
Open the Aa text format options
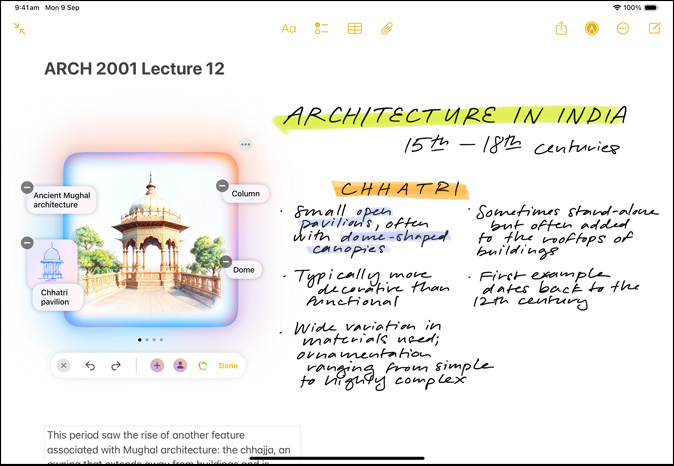click(289, 29)
